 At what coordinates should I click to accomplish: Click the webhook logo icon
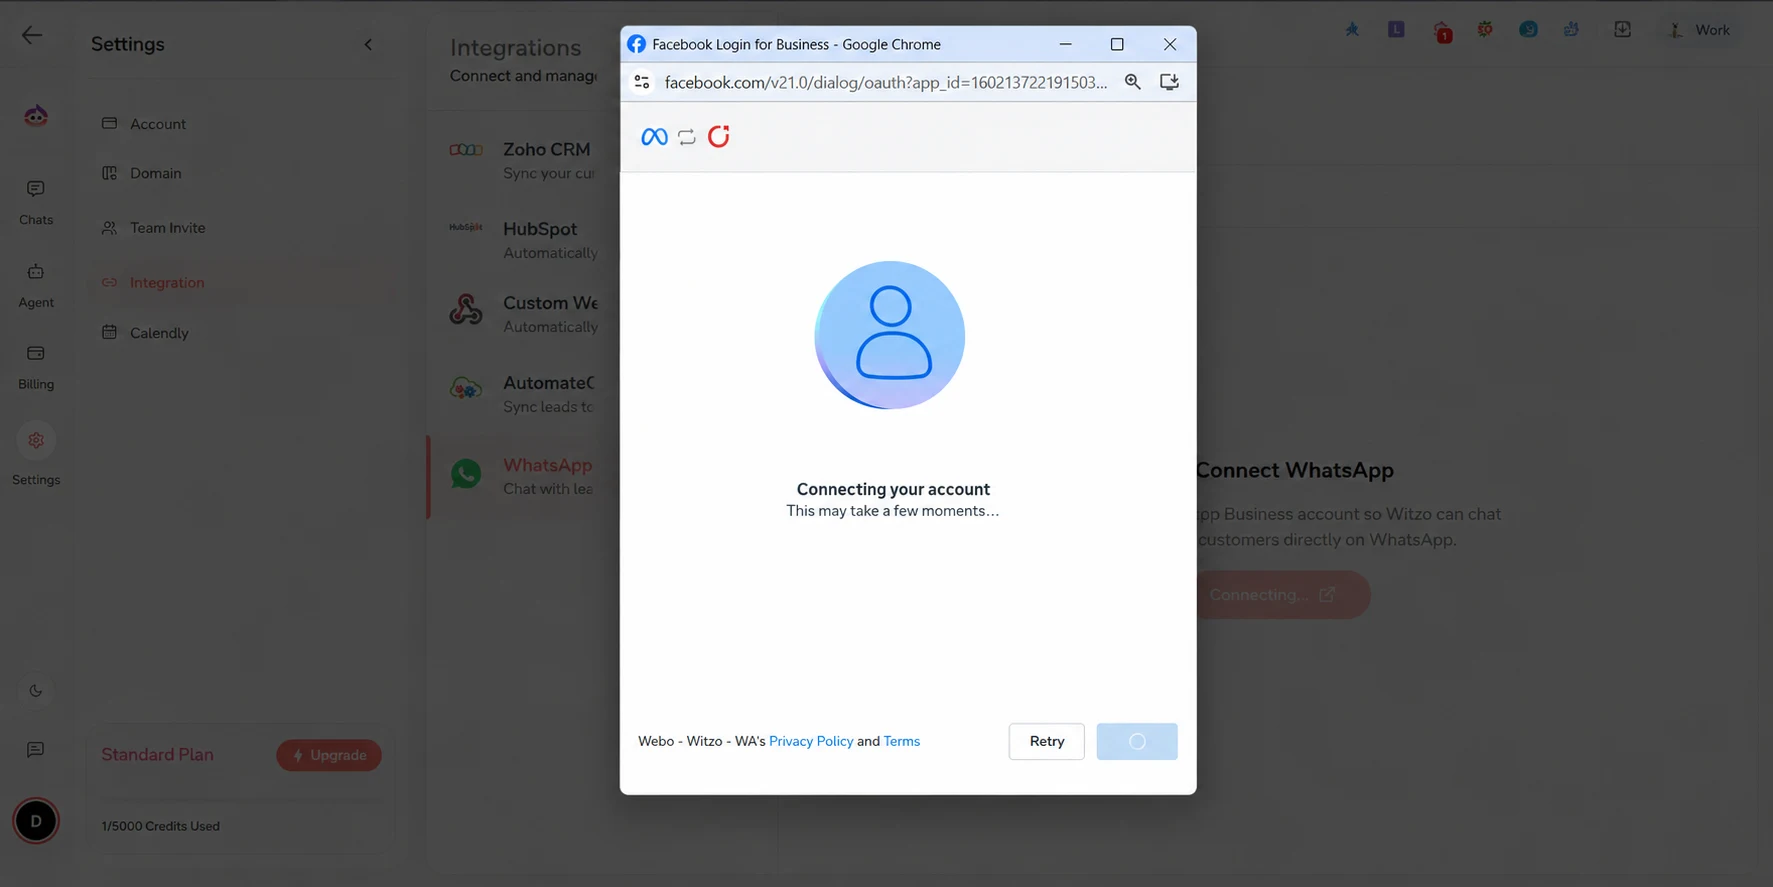click(x=466, y=310)
